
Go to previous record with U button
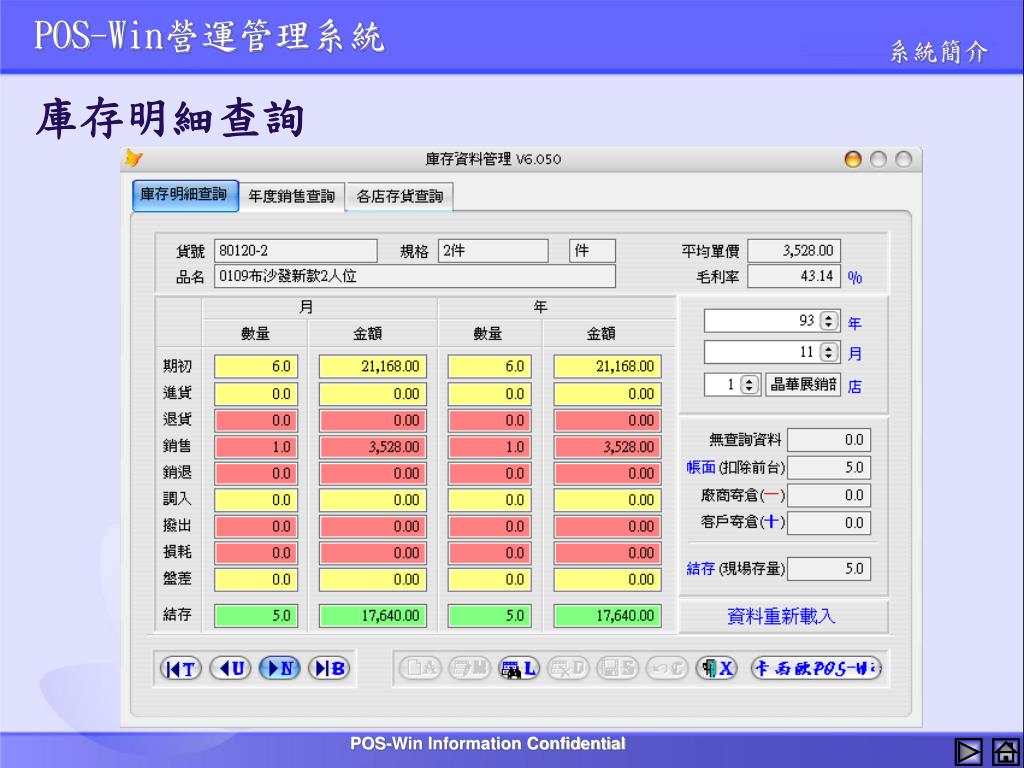[x=231, y=669]
